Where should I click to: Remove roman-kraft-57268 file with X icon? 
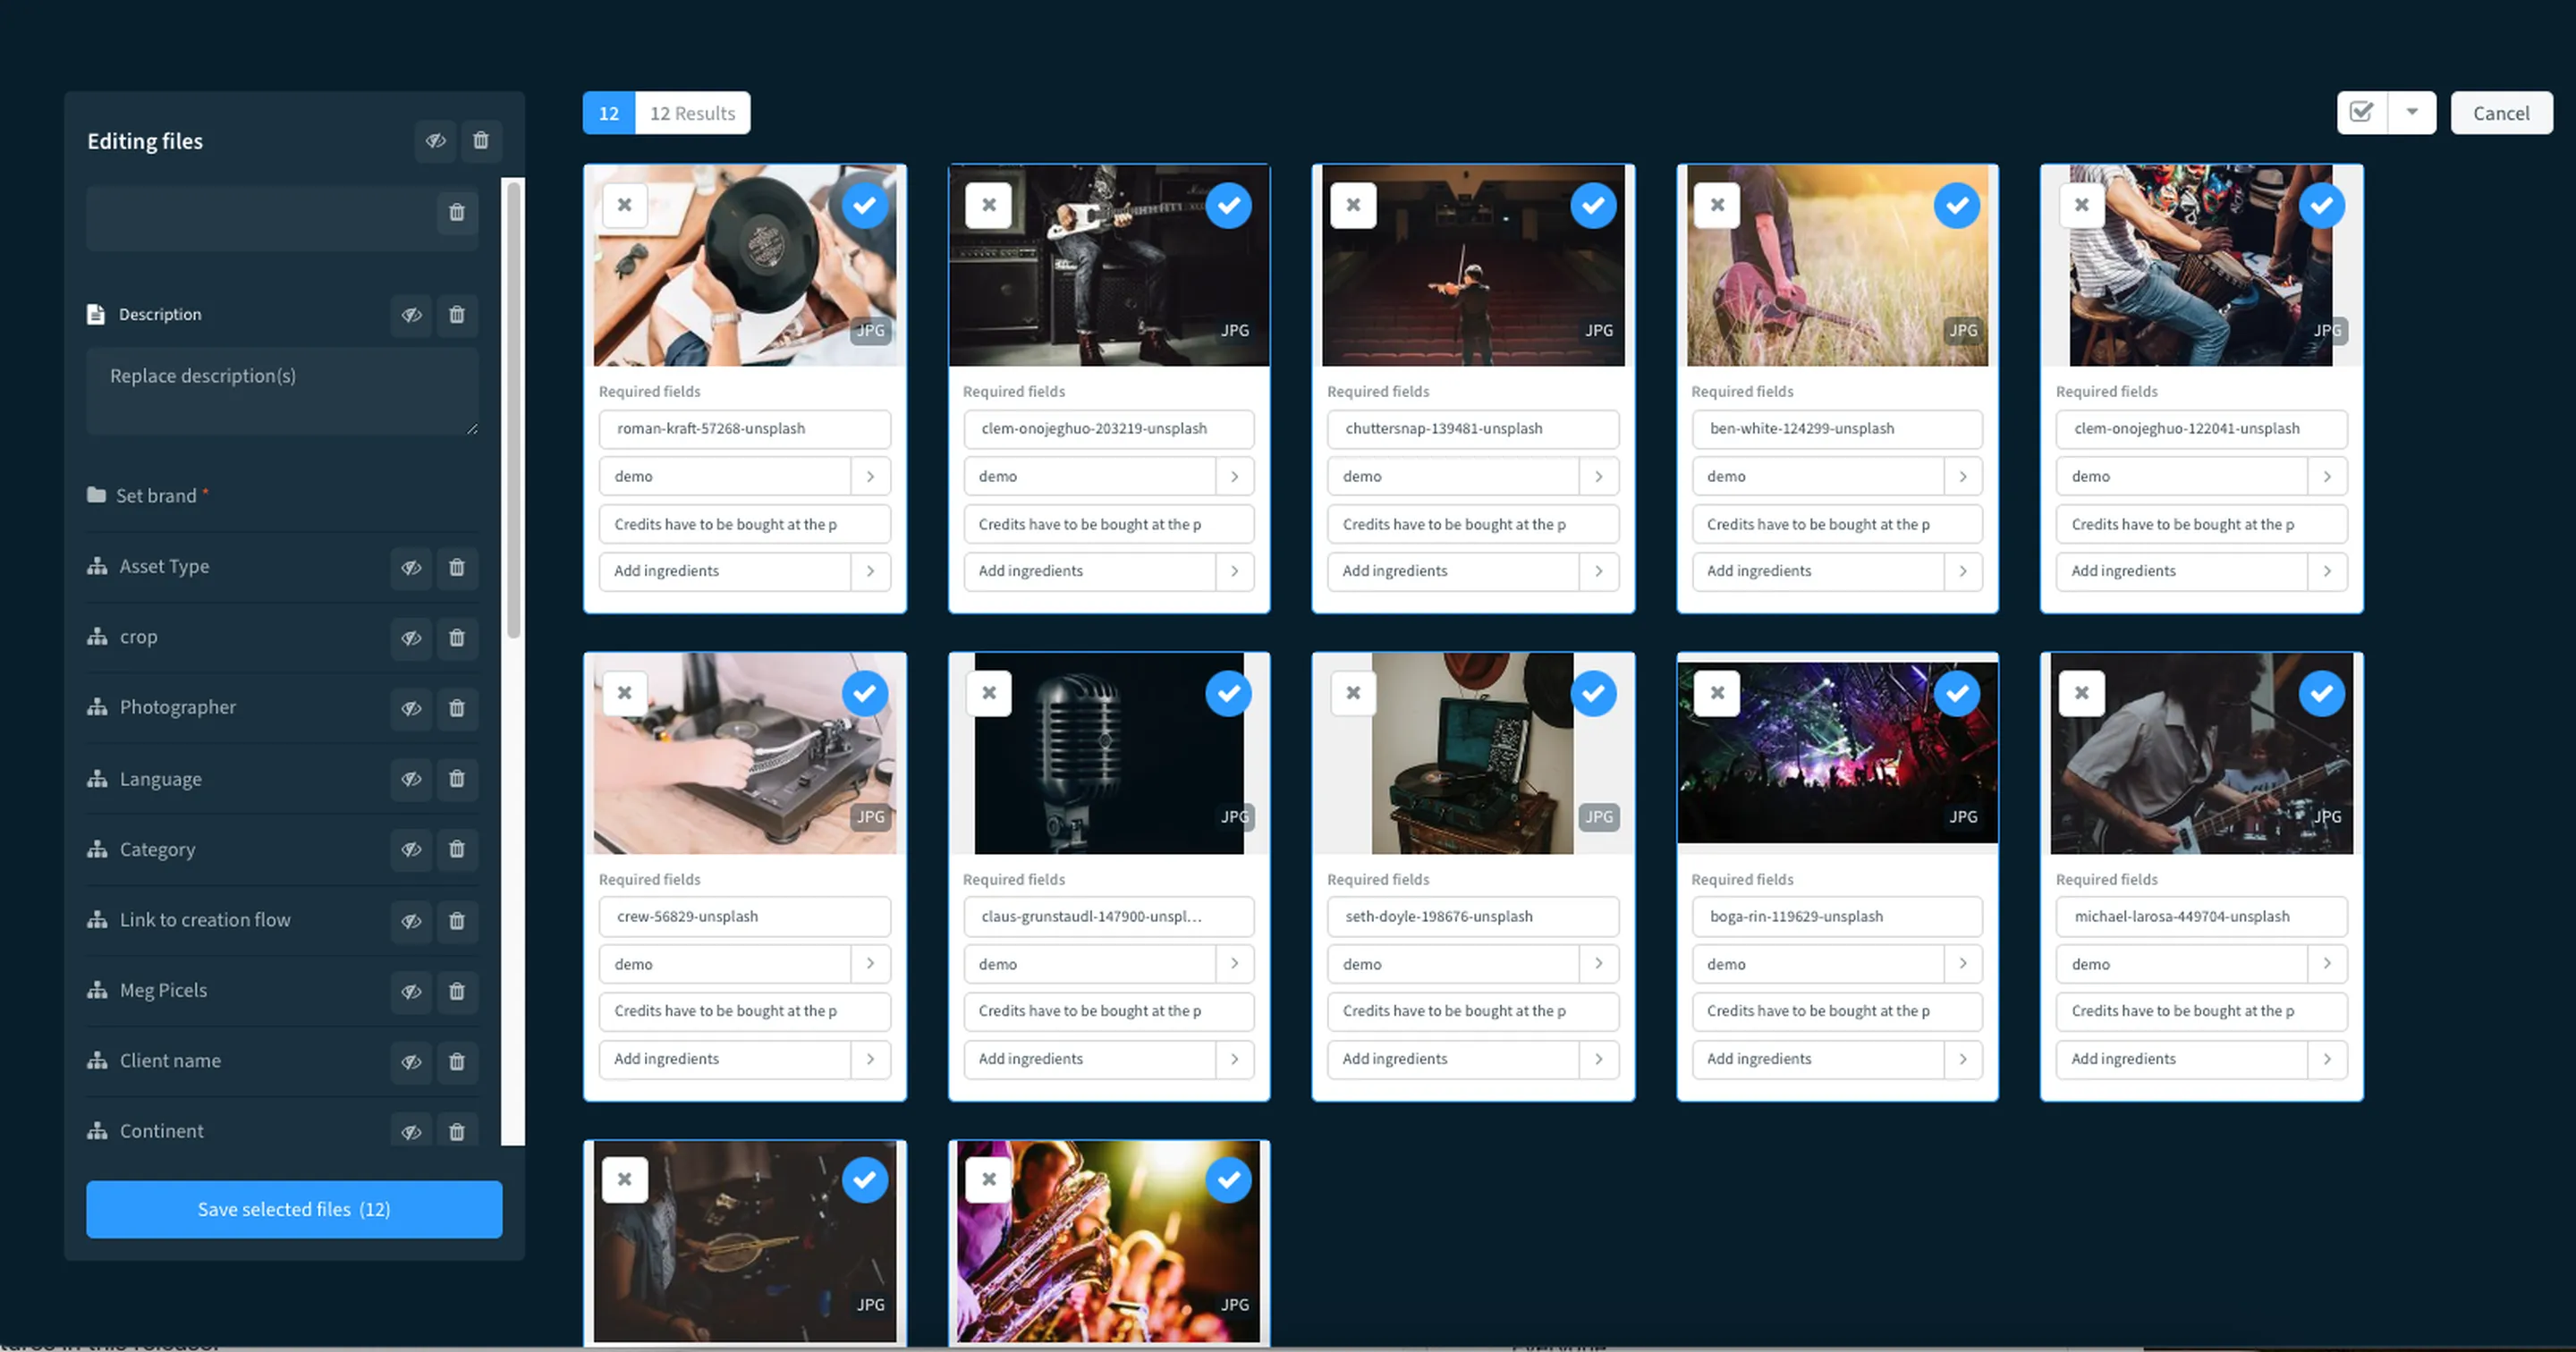(x=625, y=205)
